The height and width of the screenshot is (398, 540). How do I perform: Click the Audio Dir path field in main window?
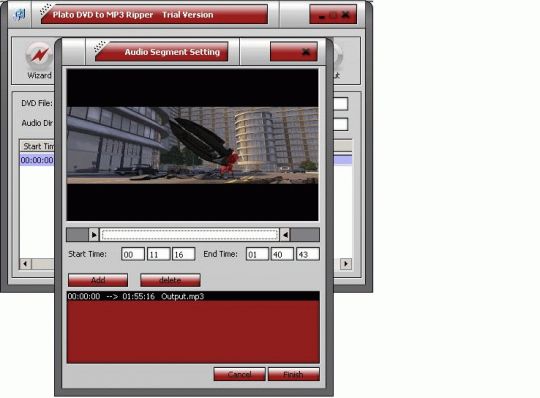click(x=341, y=124)
